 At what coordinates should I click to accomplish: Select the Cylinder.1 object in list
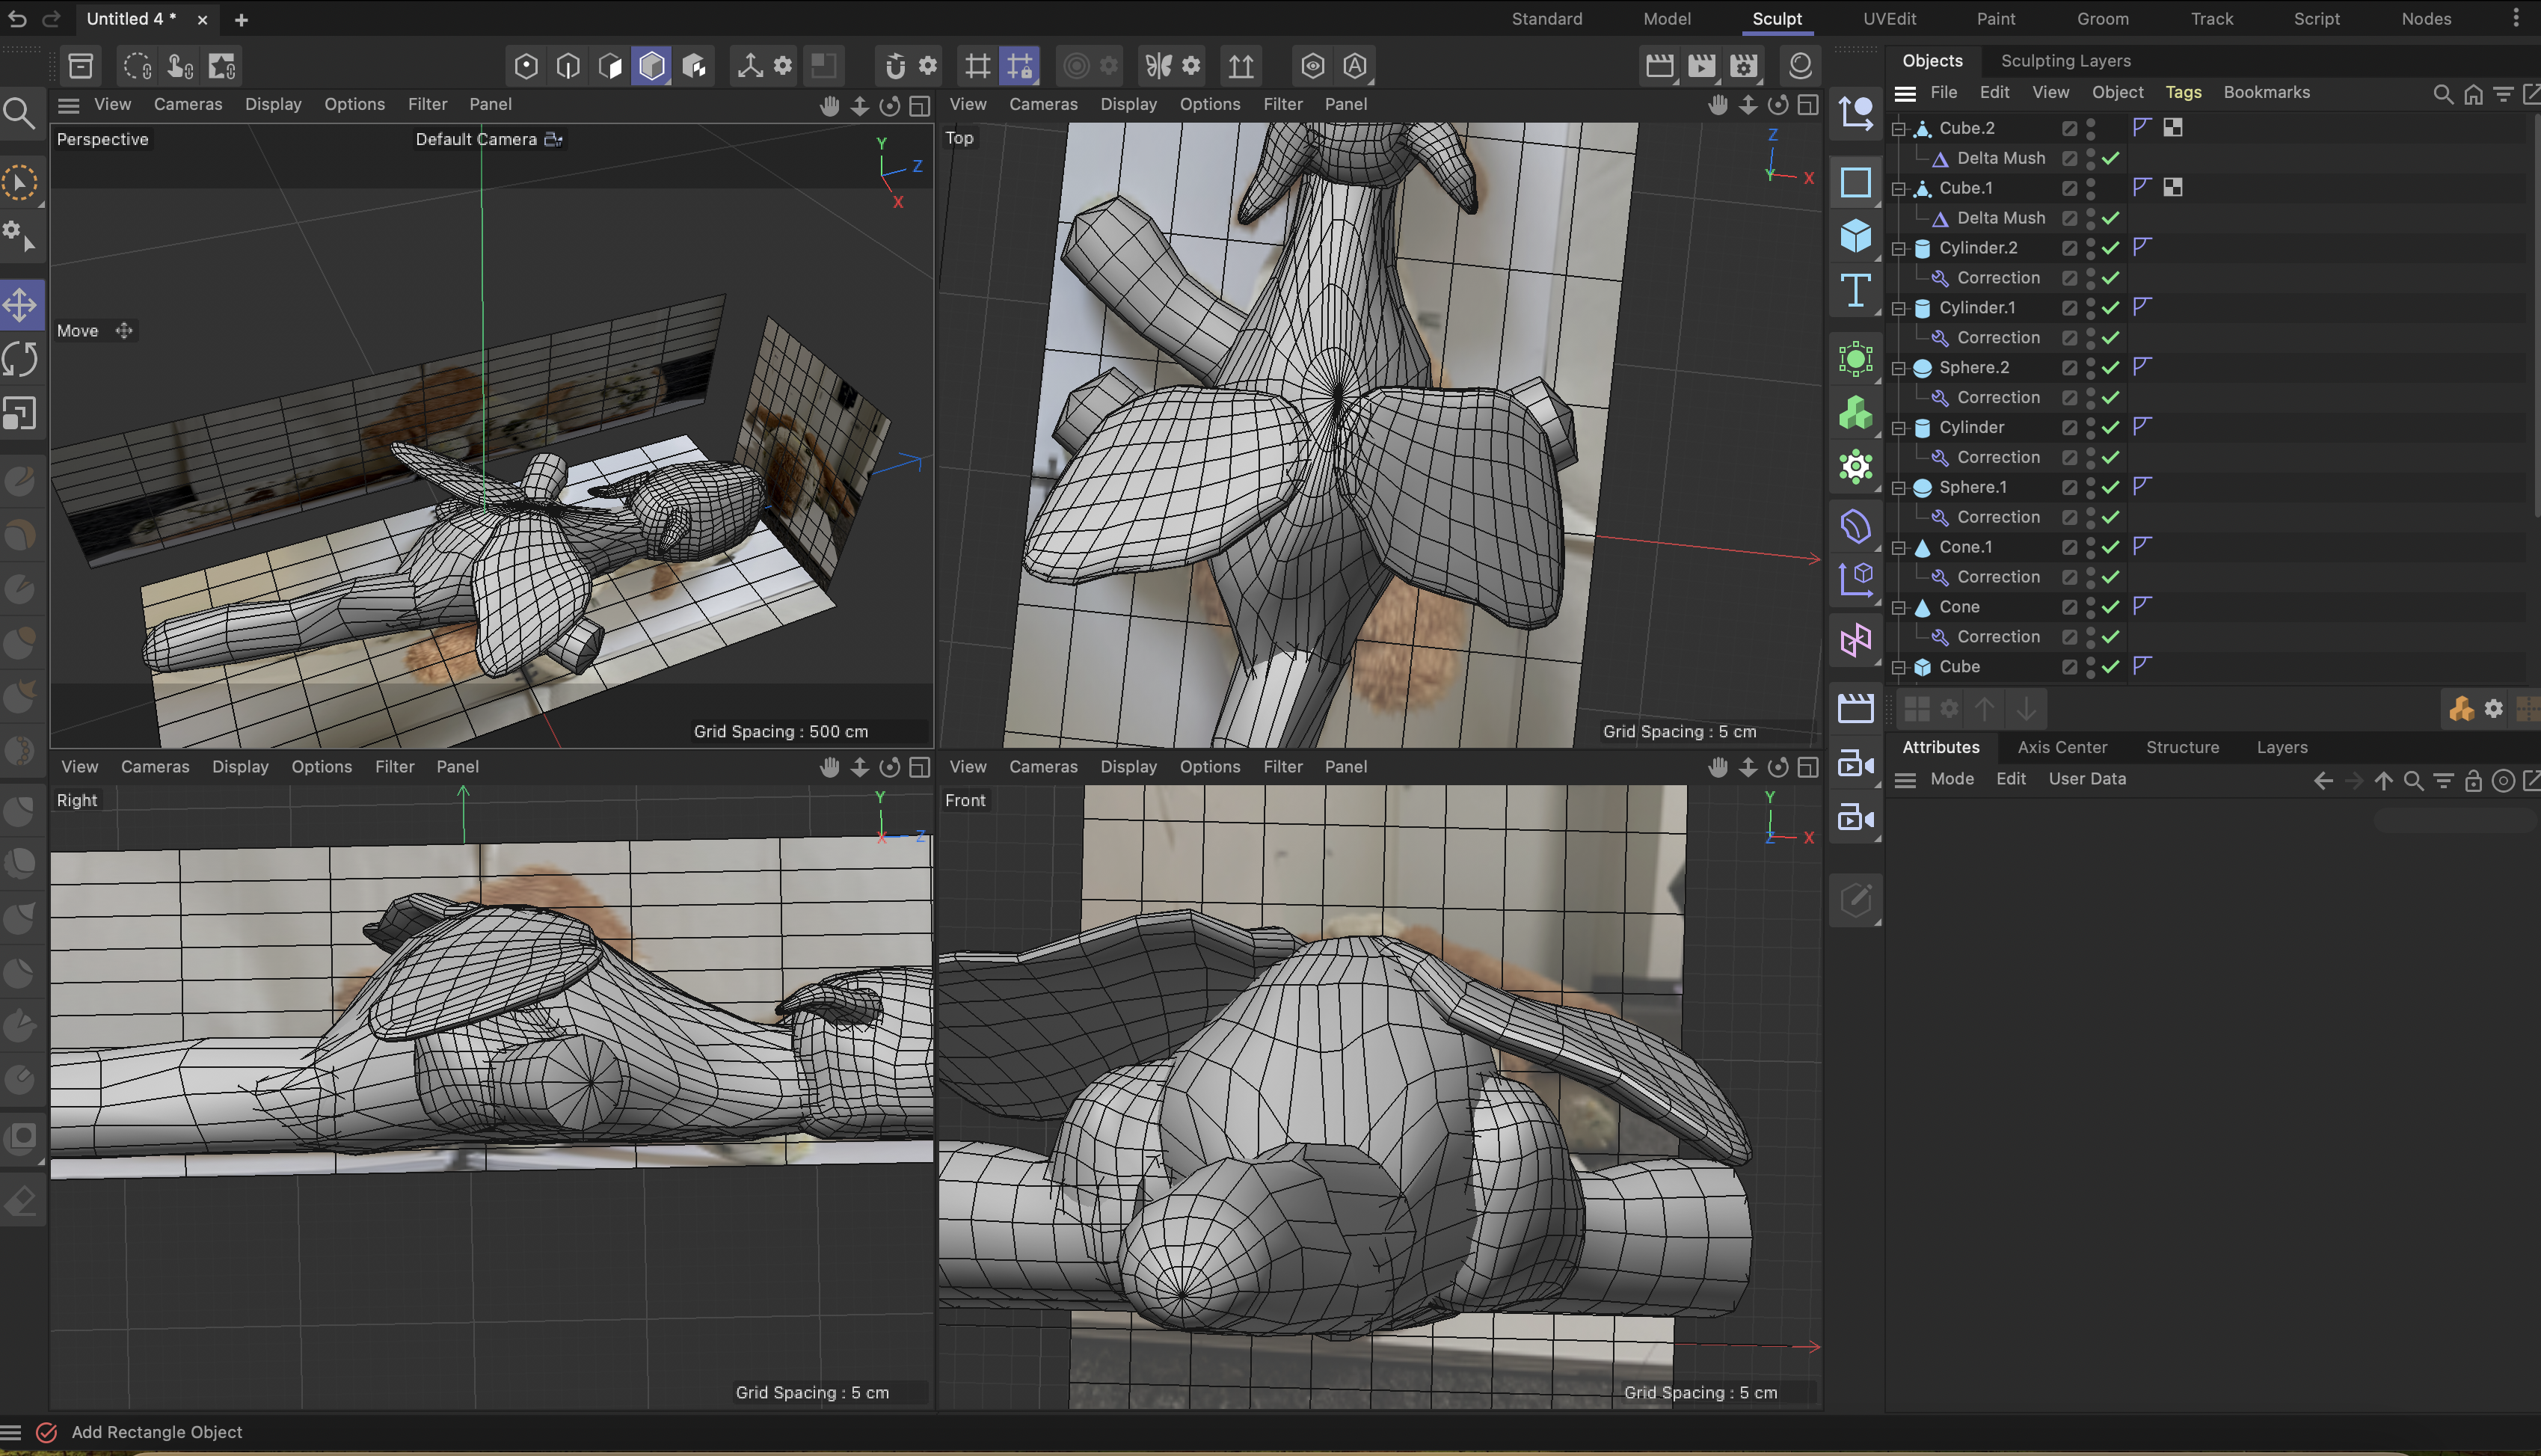1976,308
